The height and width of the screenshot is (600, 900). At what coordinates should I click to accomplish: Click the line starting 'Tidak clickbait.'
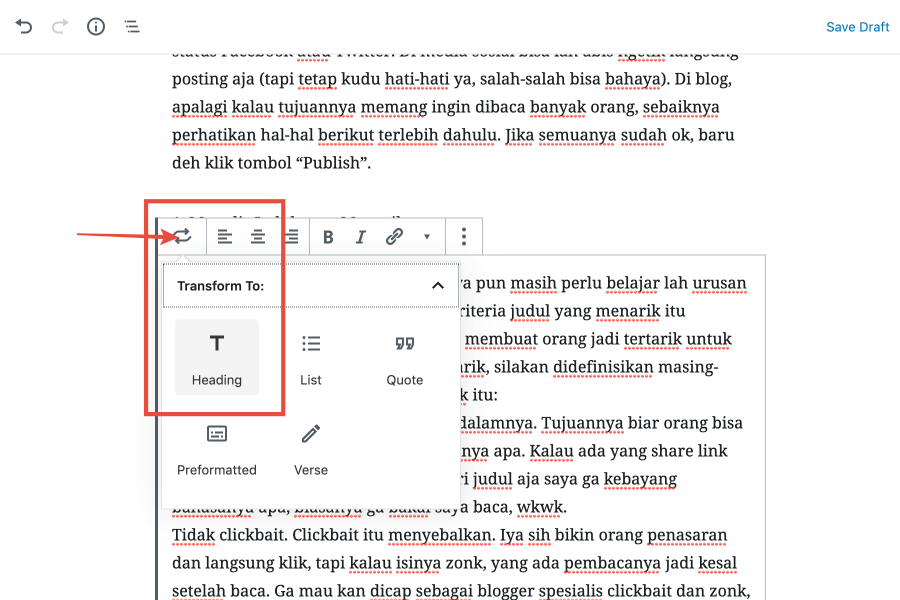tap(449, 535)
